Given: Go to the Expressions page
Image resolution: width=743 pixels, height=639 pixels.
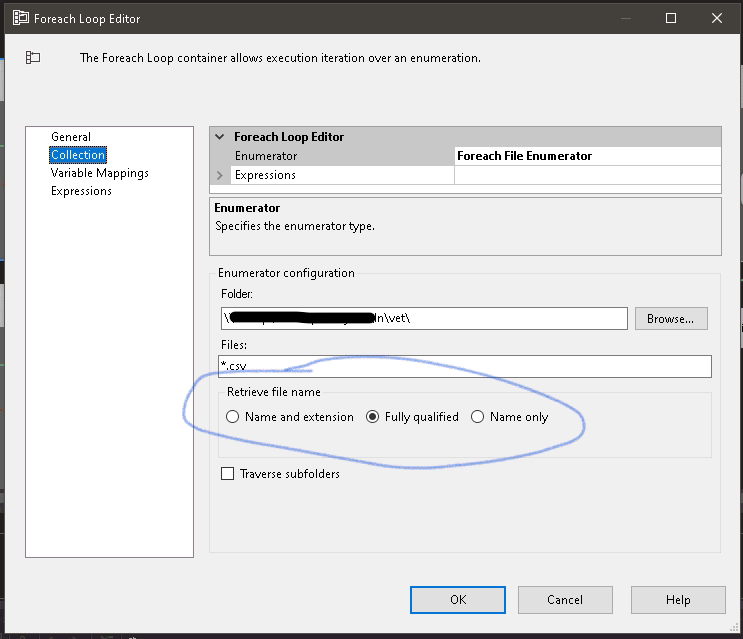Looking at the screenshot, I should (x=81, y=191).
